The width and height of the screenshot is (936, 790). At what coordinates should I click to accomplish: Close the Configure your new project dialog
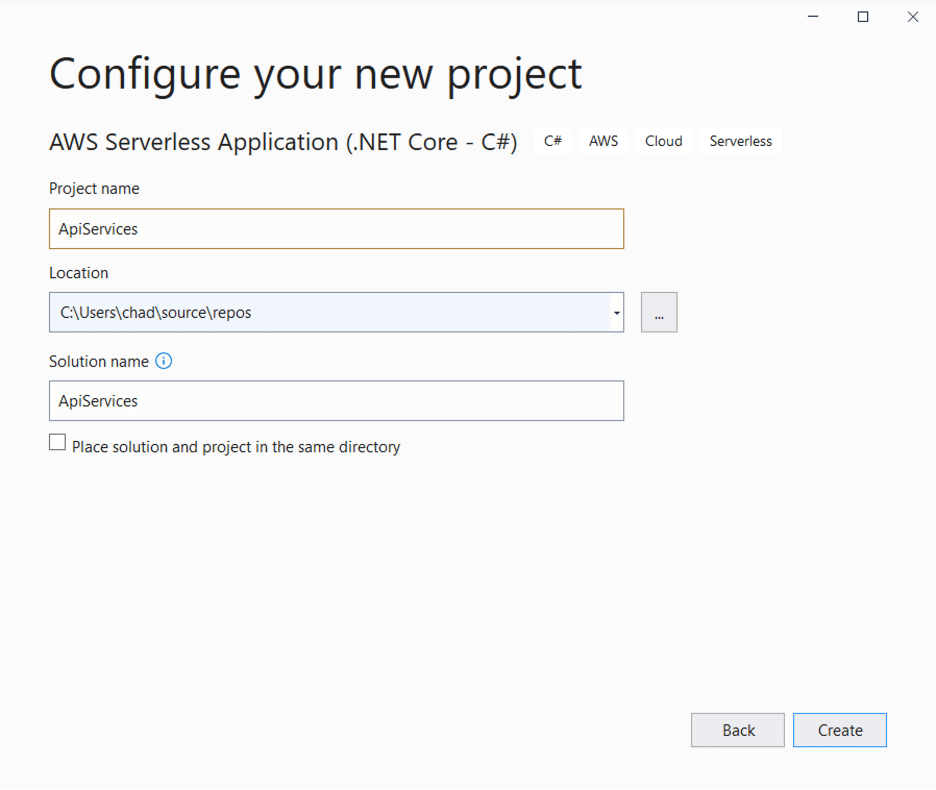pos(913,17)
